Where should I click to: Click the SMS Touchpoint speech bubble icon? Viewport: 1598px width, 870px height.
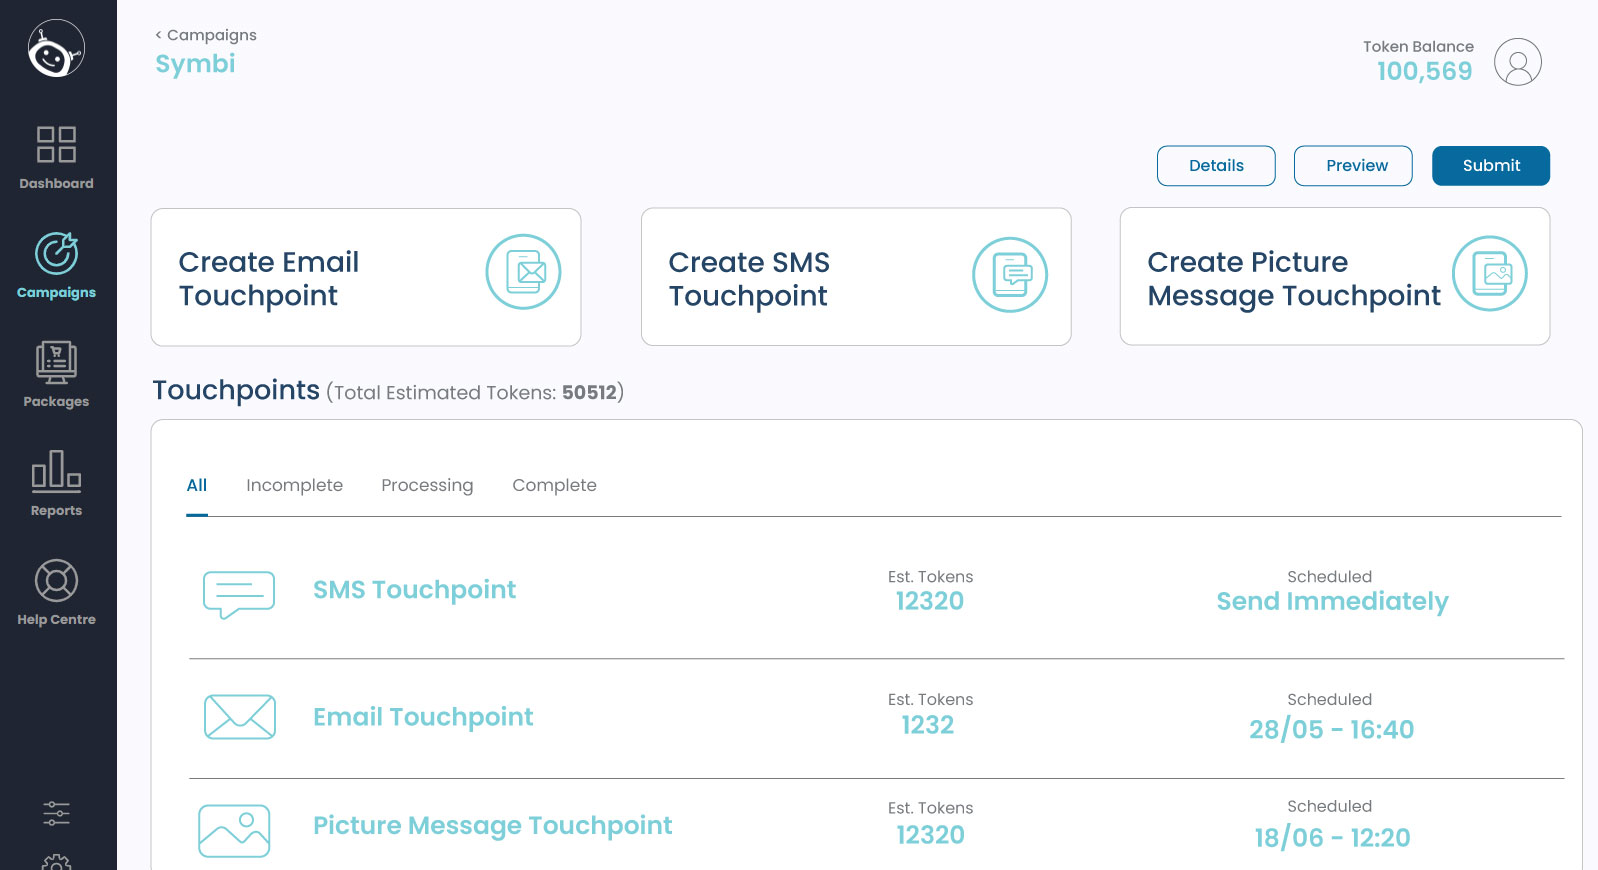pyautogui.click(x=239, y=594)
